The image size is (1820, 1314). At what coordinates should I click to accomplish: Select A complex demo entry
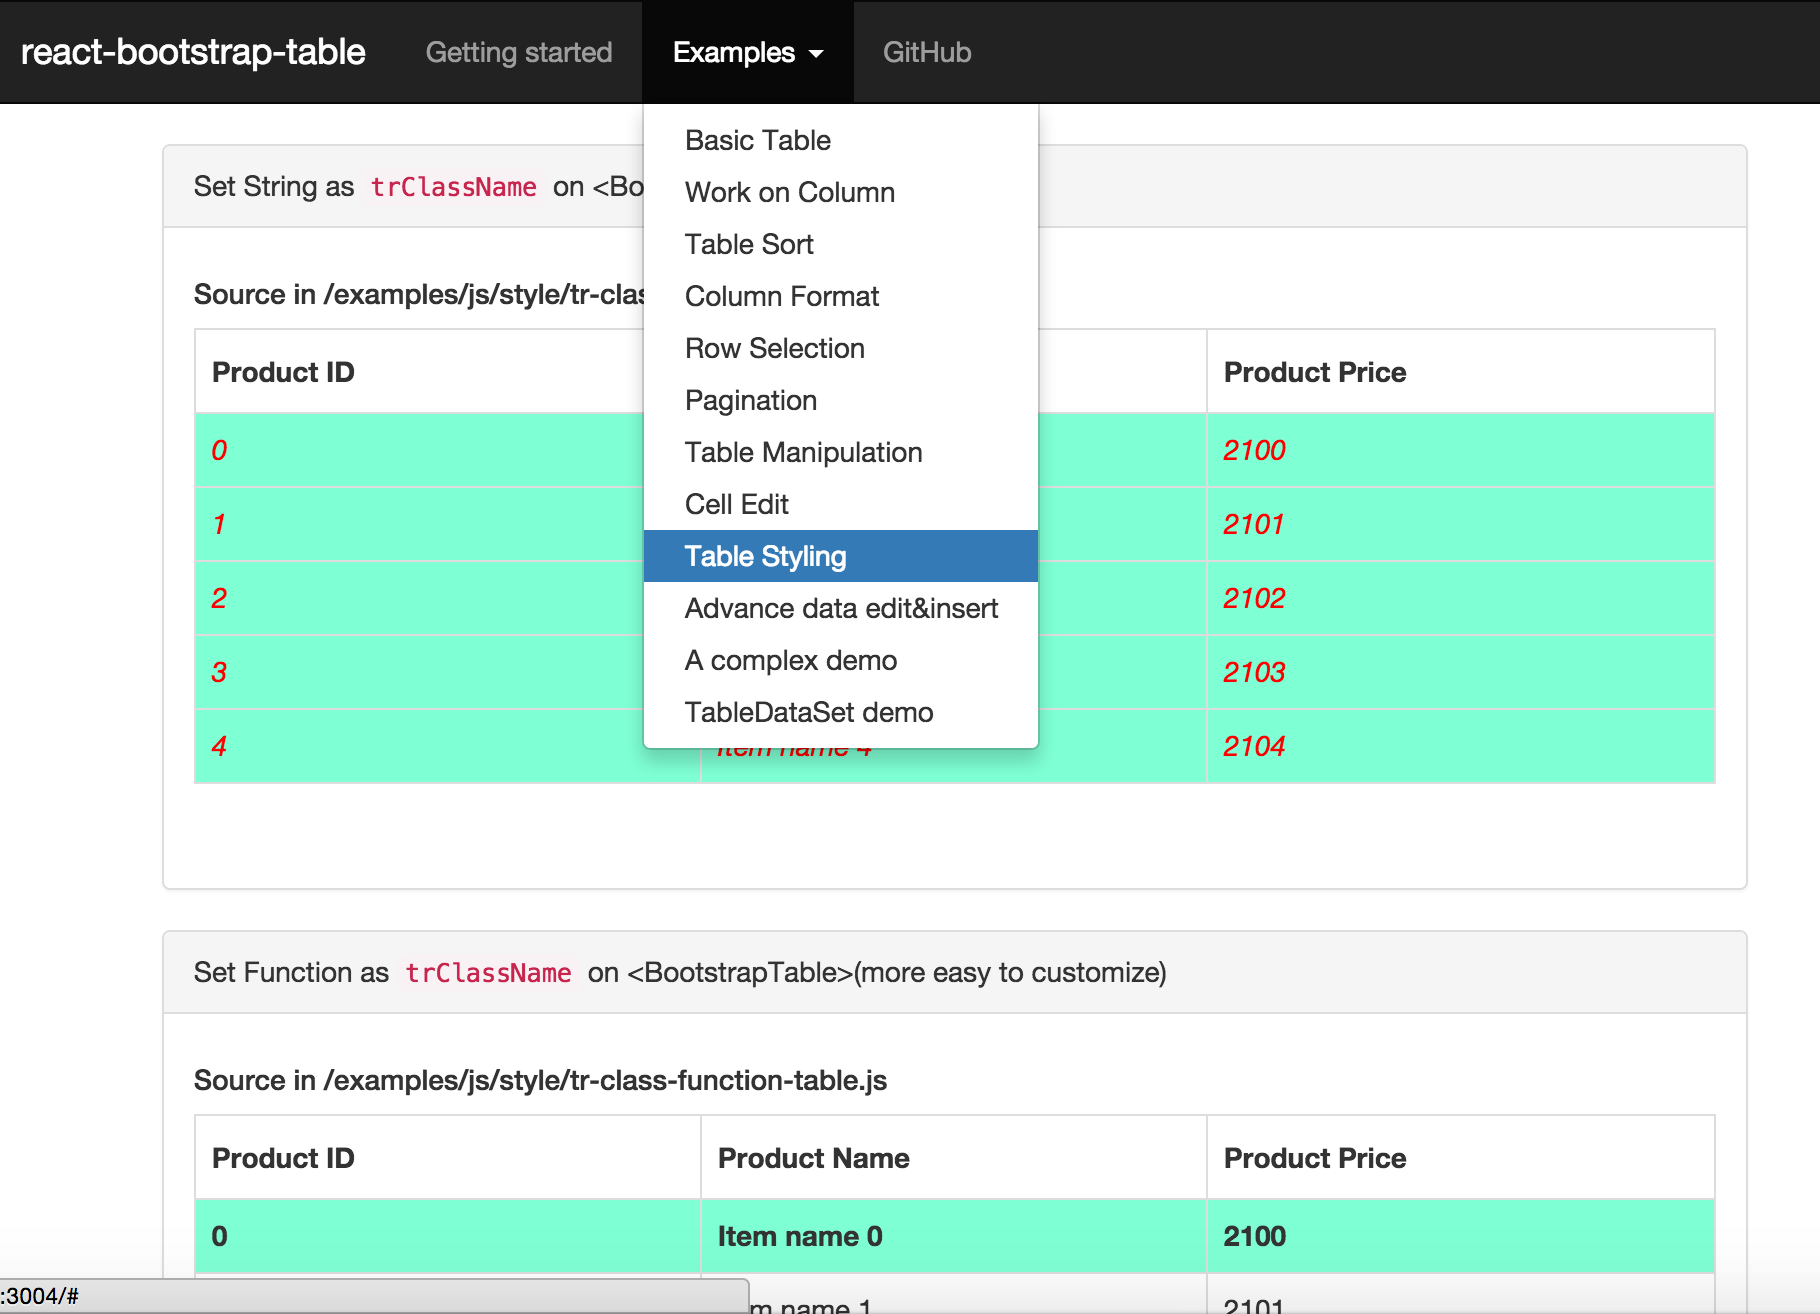pos(790,660)
